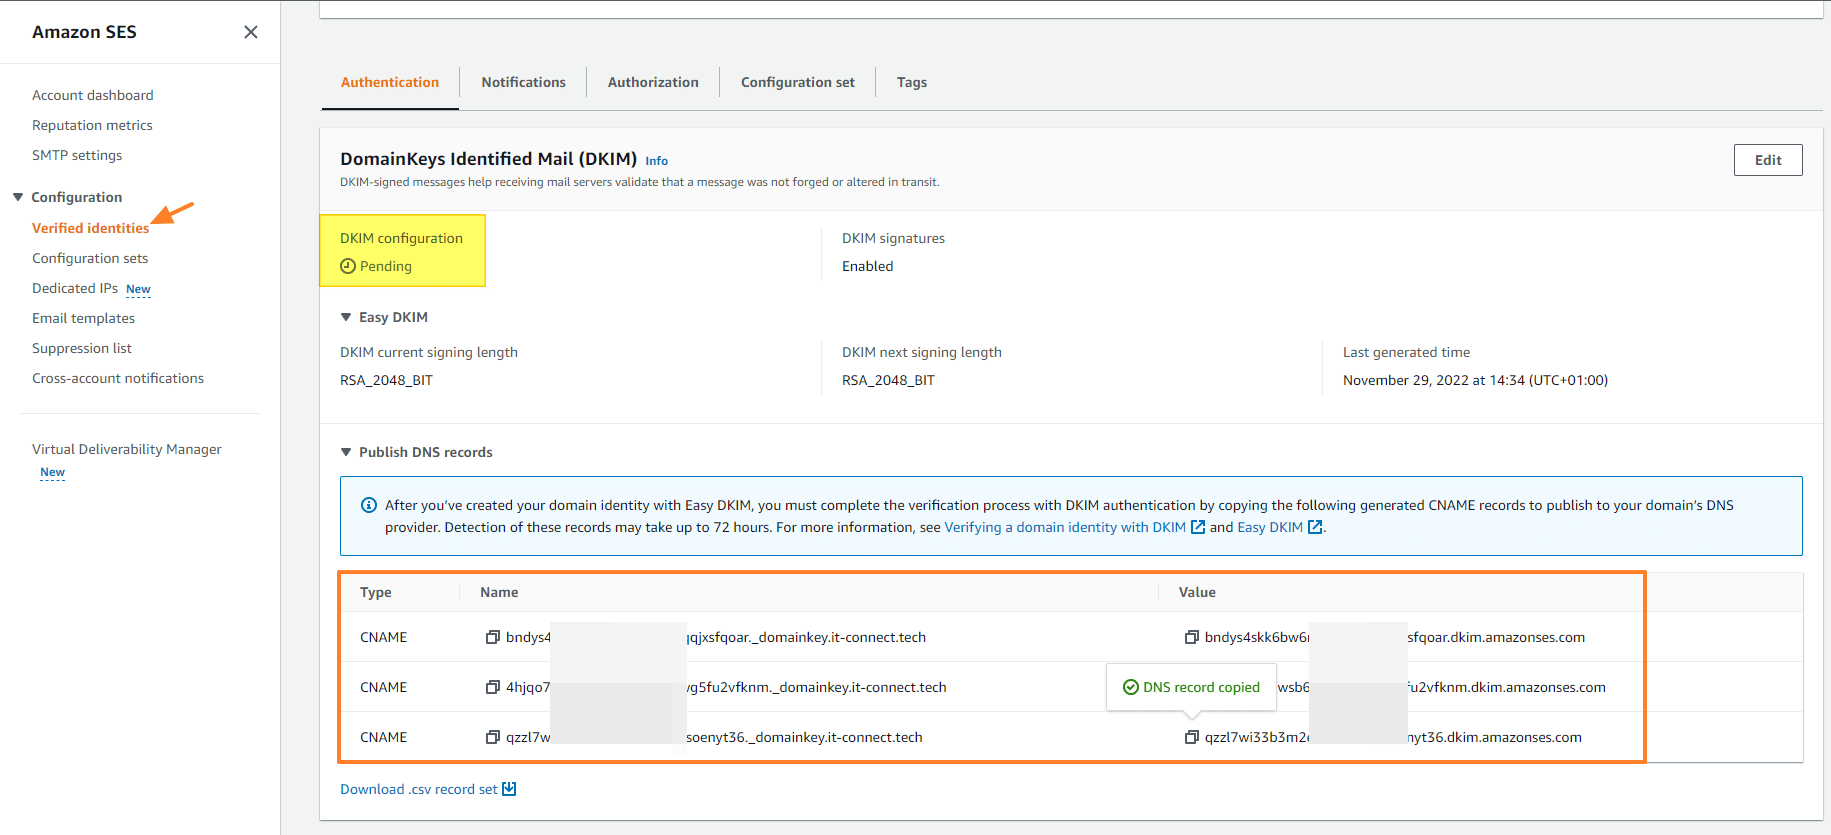
Task: Click the Edit button for DKIM
Action: pyautogui.click(x=1767, y=160)
